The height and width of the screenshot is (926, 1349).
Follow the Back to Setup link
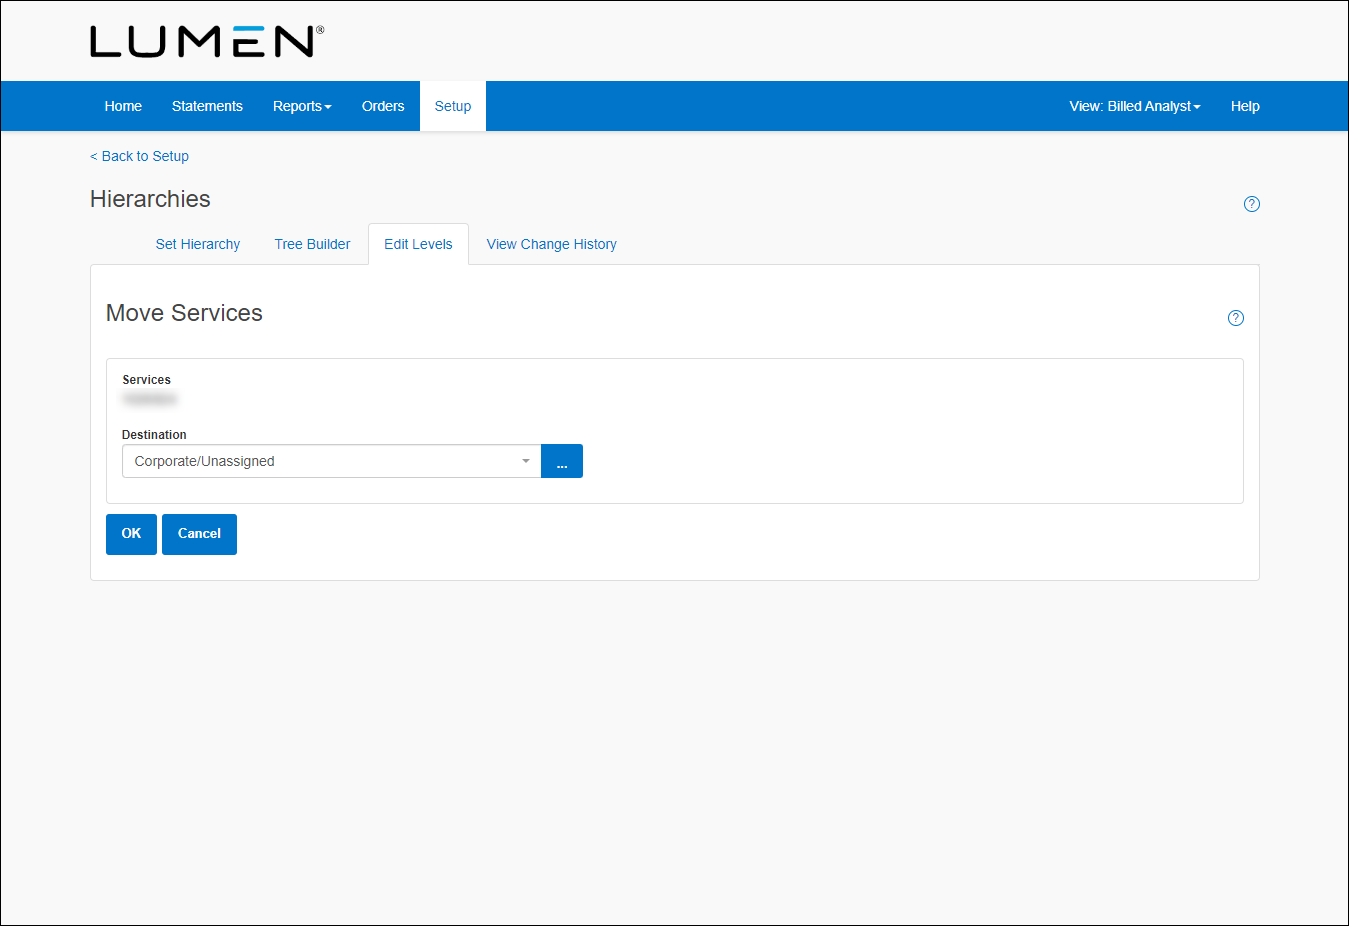pyautogui.click(x=139, y=156)
